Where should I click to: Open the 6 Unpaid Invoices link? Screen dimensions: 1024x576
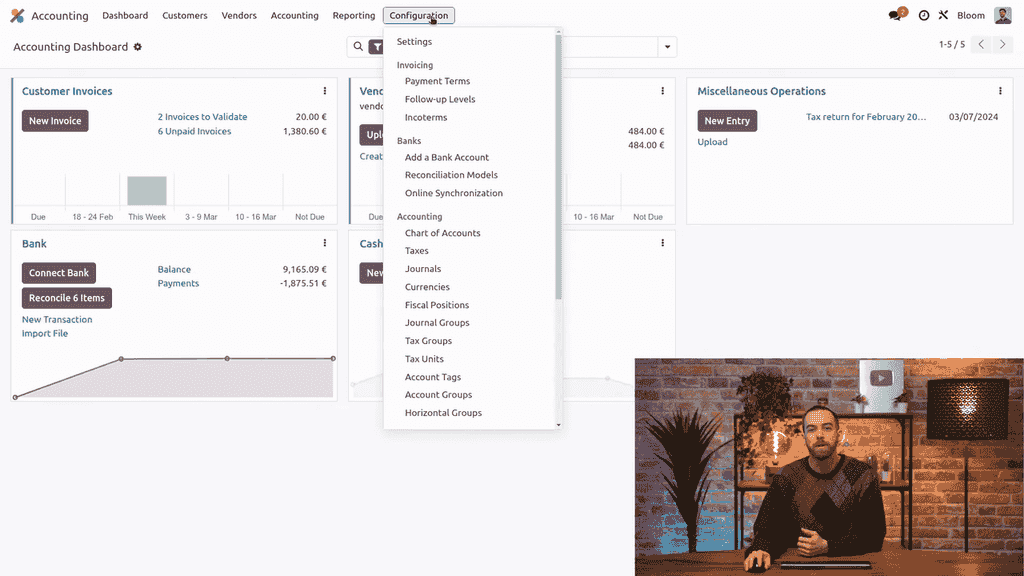coord(194,131)
